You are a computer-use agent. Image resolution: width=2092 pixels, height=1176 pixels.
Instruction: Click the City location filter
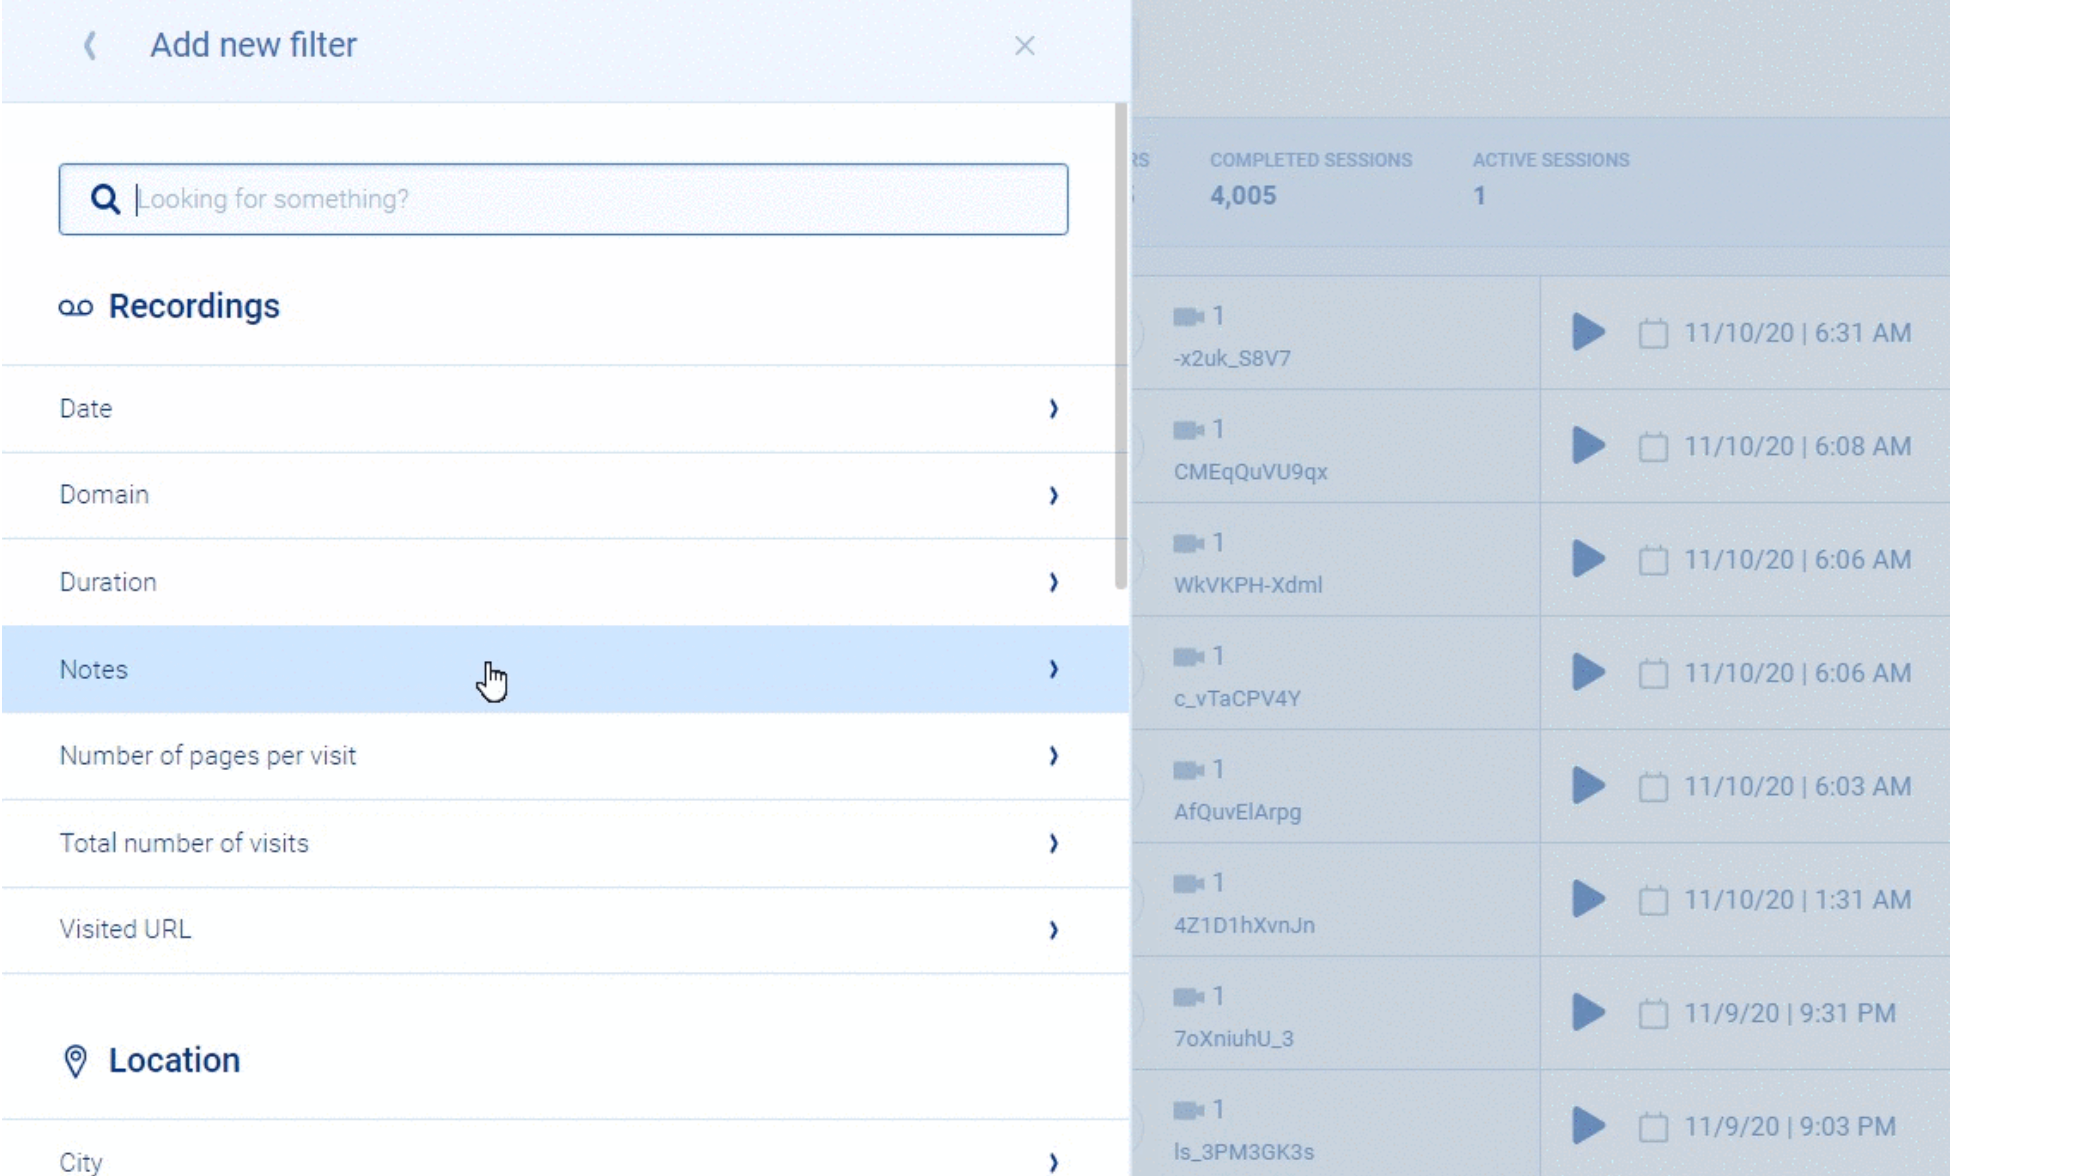pos(81,1161)
